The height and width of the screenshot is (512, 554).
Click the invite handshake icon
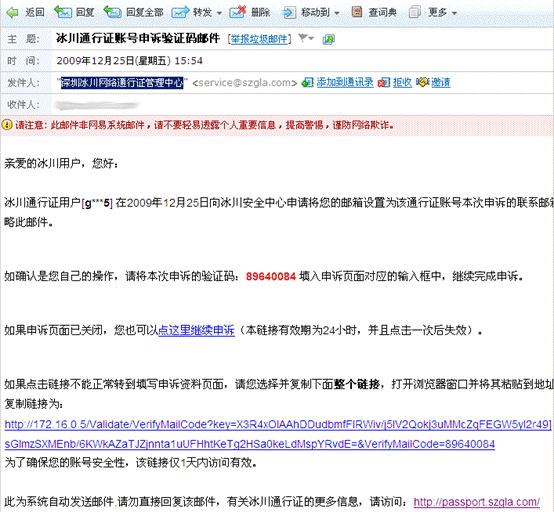tap(422, 82)
